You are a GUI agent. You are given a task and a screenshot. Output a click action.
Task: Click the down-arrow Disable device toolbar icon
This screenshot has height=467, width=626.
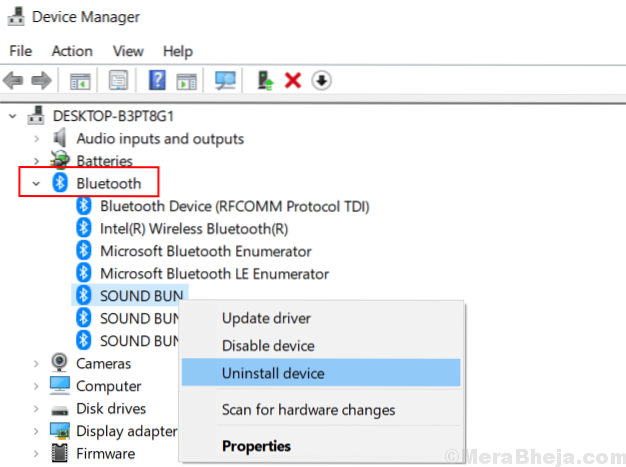click(x=321, y=81)
